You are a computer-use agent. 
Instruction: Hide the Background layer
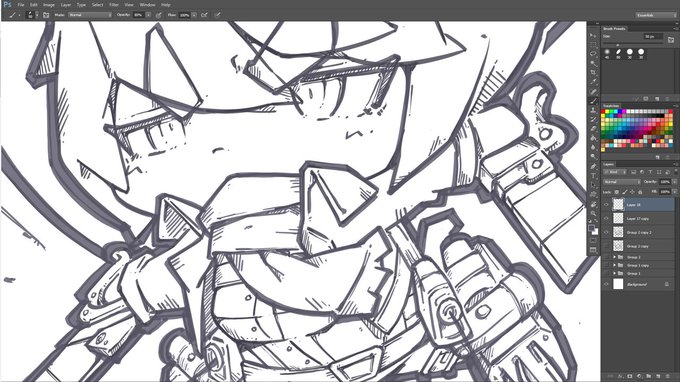[606, 284]
